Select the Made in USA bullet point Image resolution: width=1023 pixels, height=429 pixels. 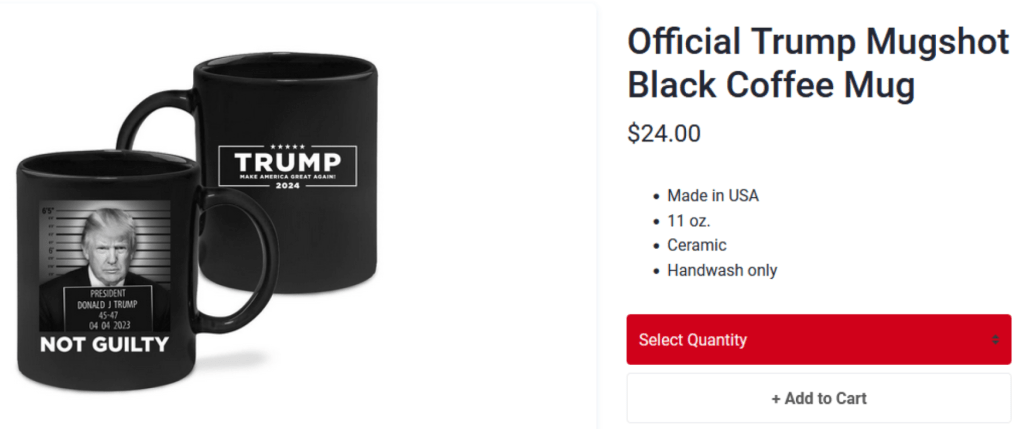point(712,196)
